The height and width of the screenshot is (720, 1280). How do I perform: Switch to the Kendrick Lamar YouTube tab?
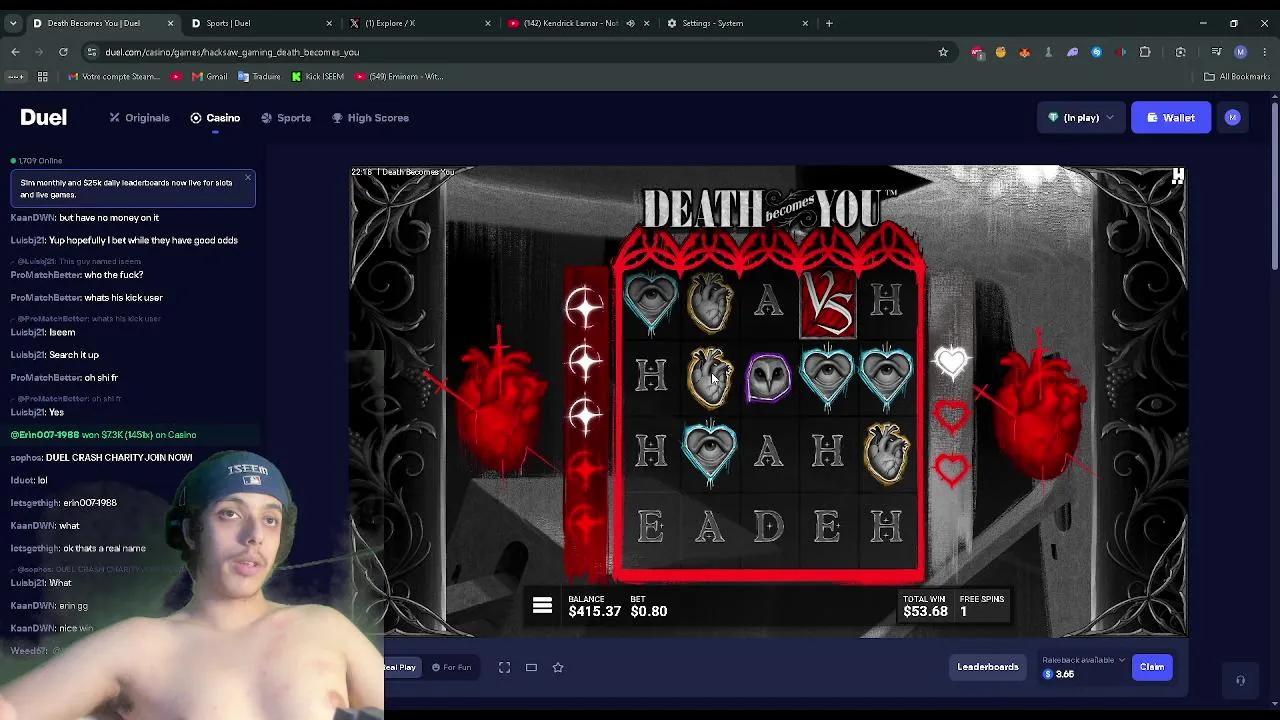(x=578, y=23)
